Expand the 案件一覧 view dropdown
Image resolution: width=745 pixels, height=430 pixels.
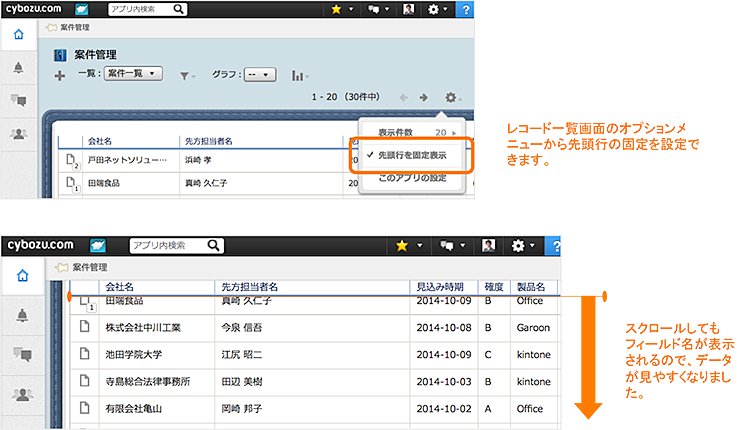[134, 75]
